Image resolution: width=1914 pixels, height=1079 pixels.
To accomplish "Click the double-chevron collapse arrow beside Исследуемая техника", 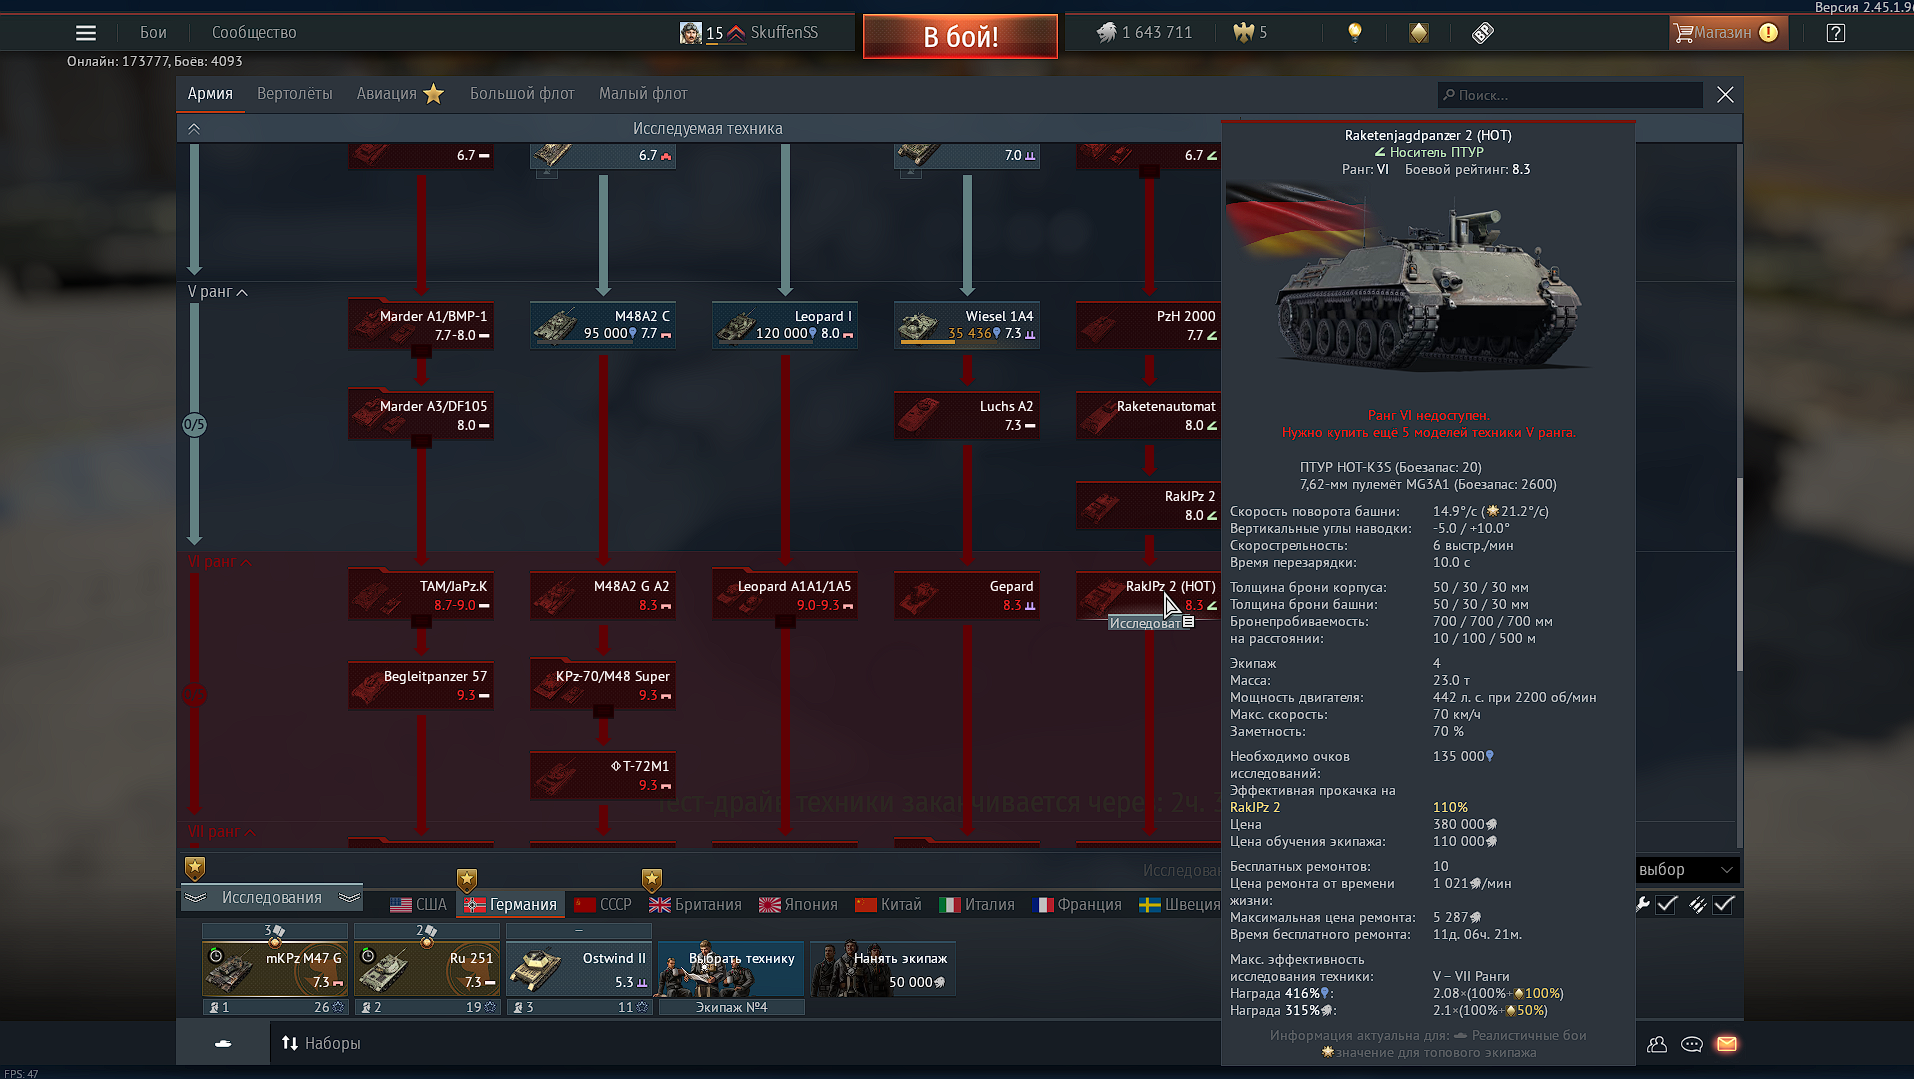I will (194, 129).
